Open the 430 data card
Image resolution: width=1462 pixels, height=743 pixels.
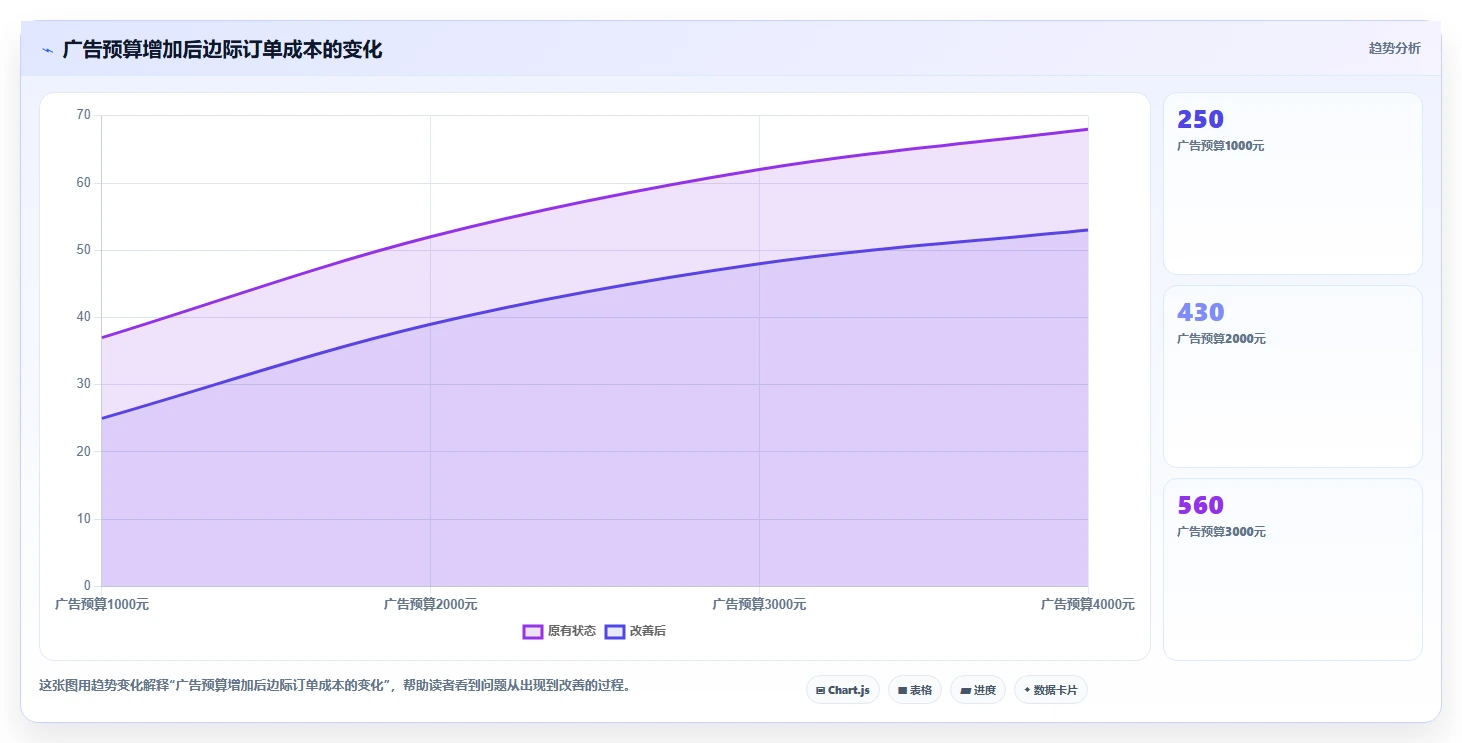coord(1293,376)
